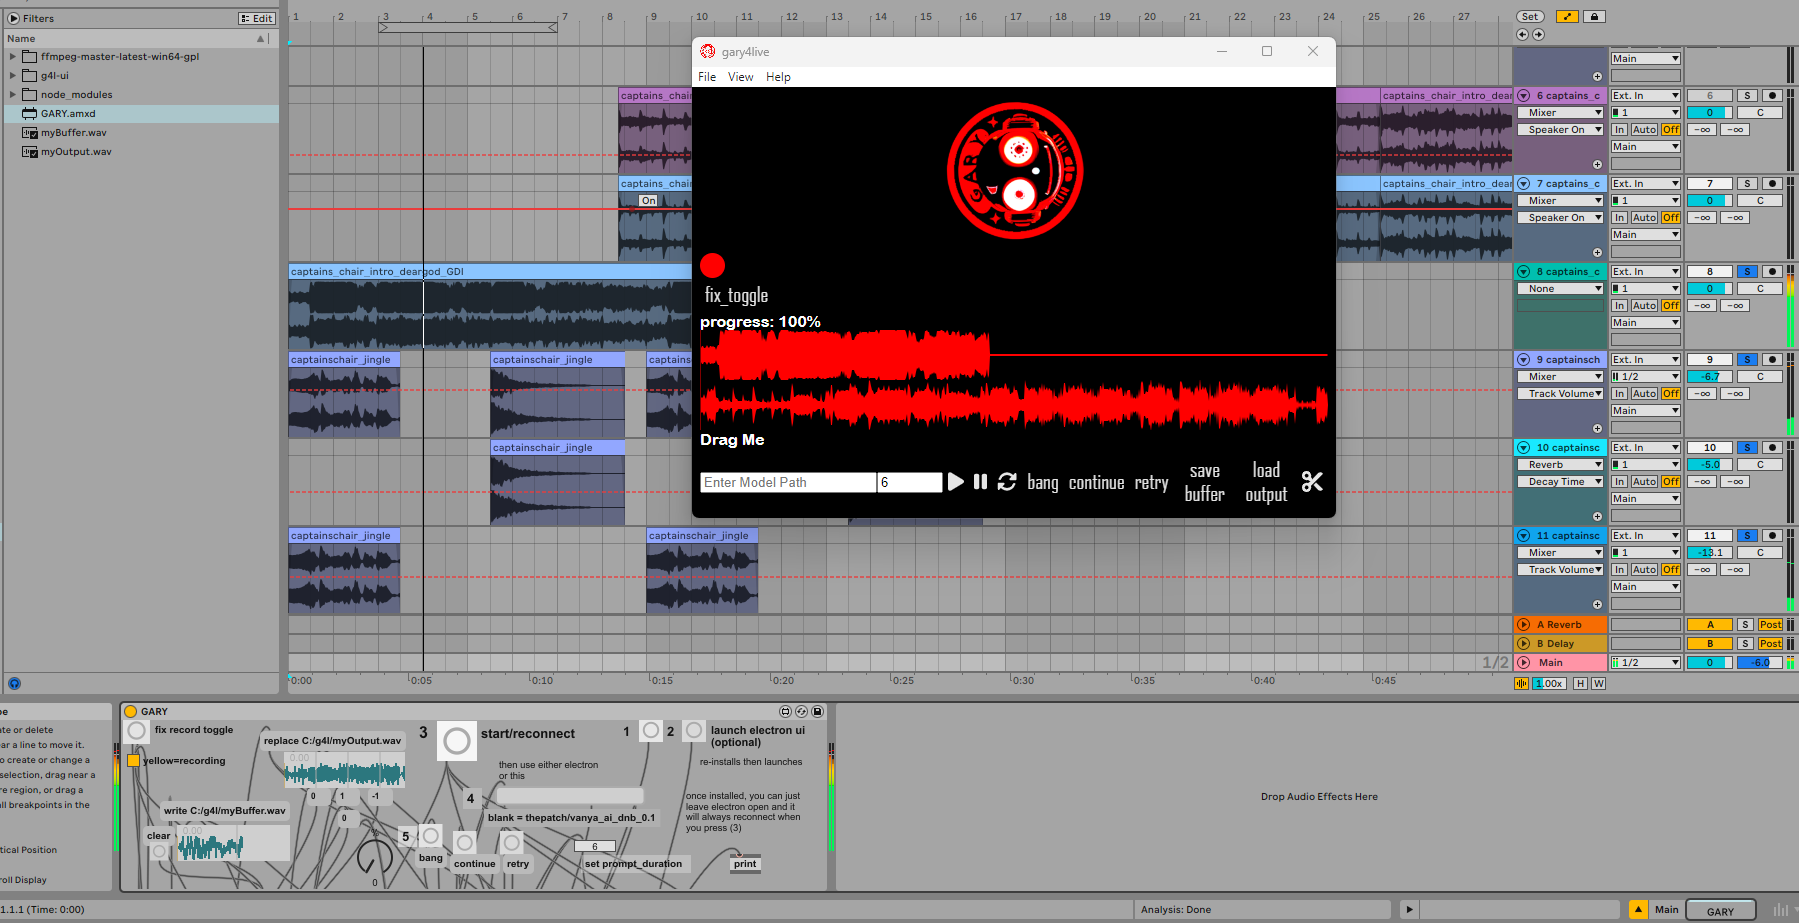Click the next locator right-arrow button
1799x923 pixels.
[x=1538, y=34]
